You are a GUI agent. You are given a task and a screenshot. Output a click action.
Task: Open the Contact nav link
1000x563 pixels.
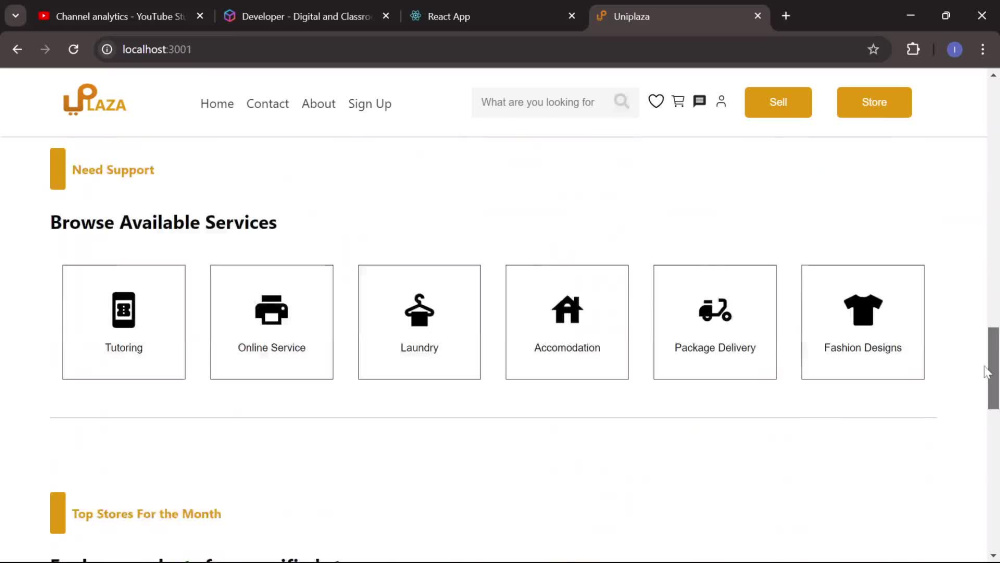(x=267, y=103)
